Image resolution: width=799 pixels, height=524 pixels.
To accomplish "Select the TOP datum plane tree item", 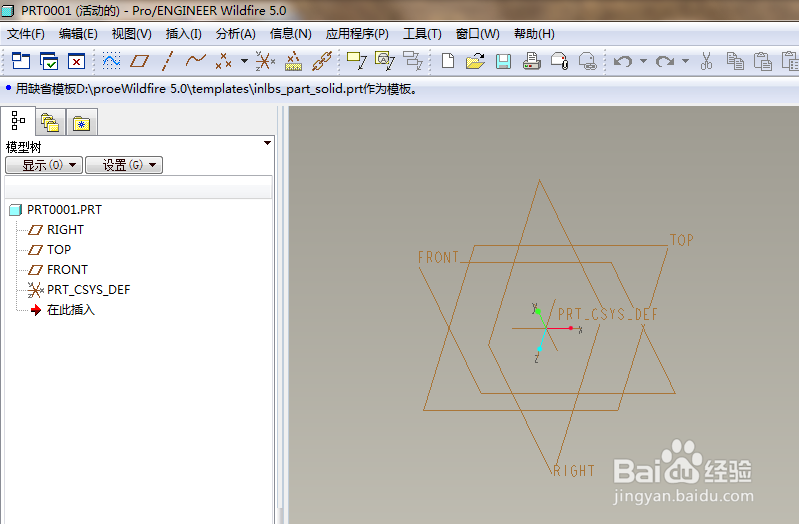I will coord(49,250).
